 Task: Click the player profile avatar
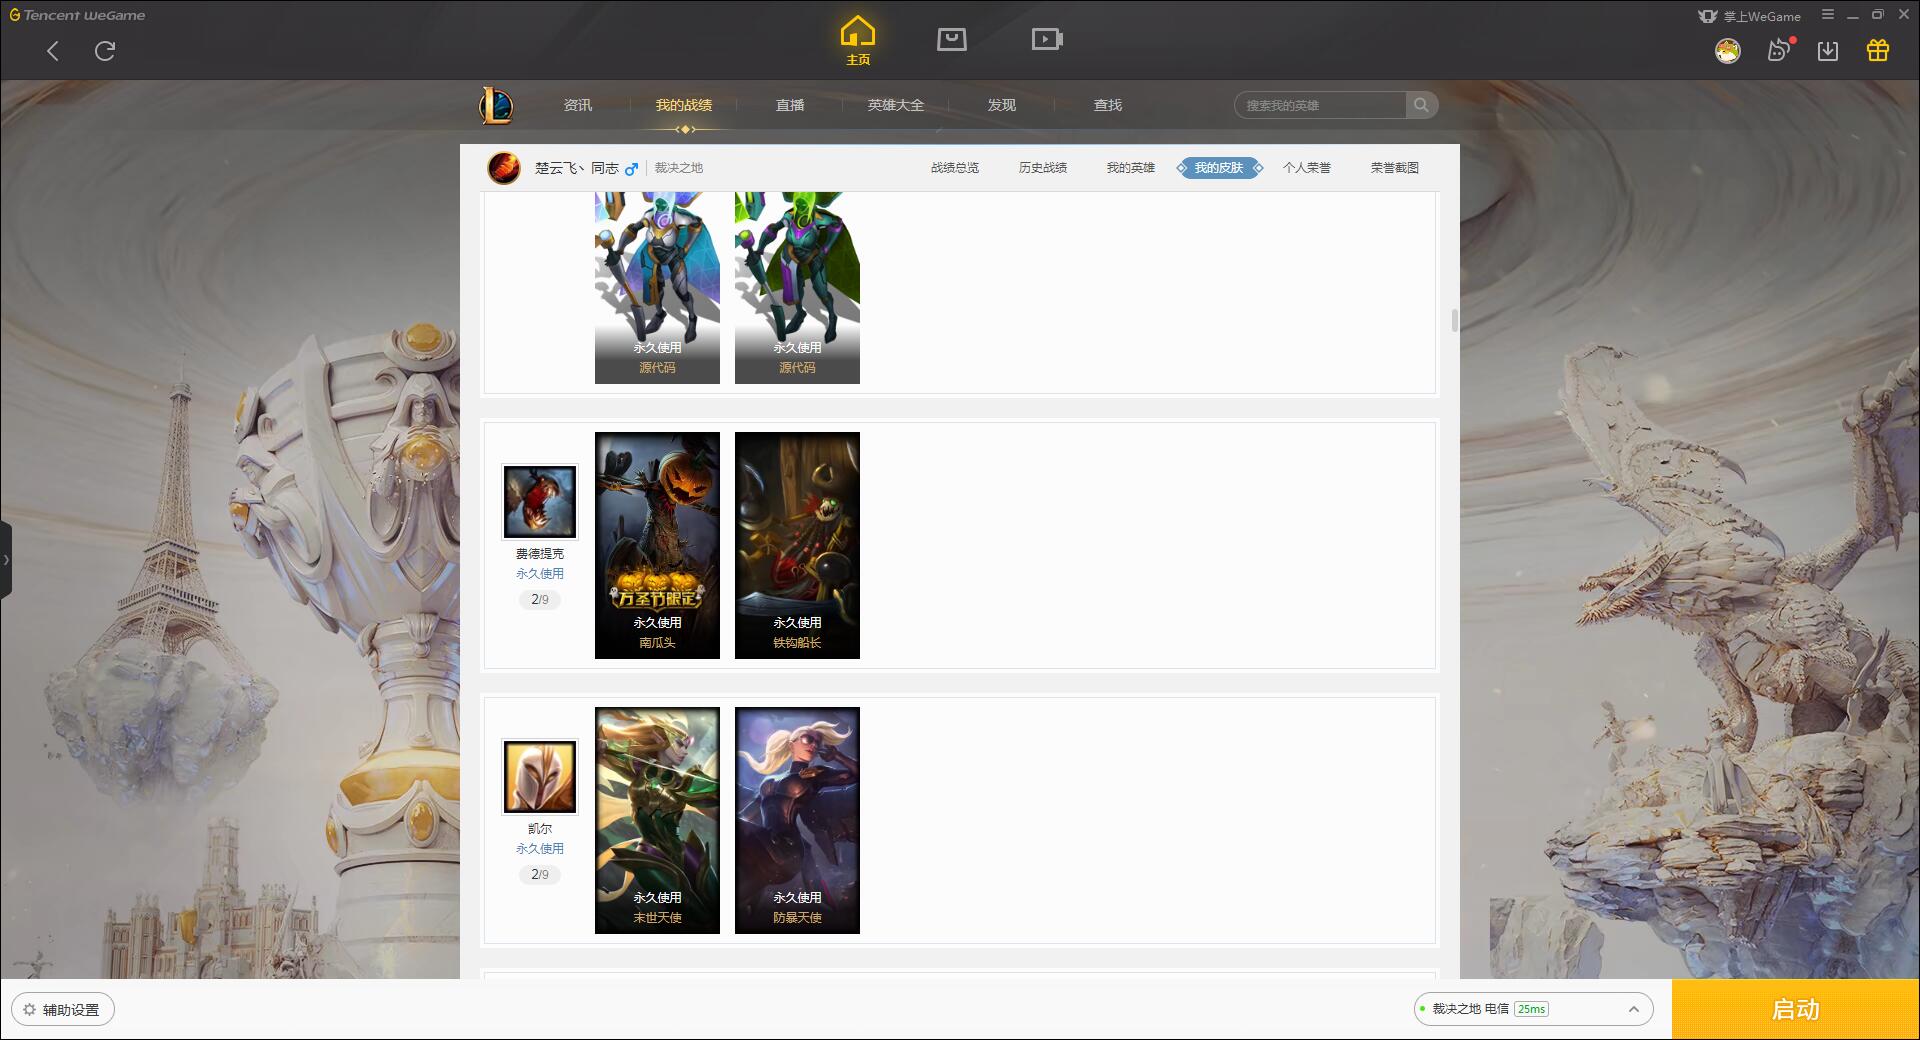[x=504, y=168]
